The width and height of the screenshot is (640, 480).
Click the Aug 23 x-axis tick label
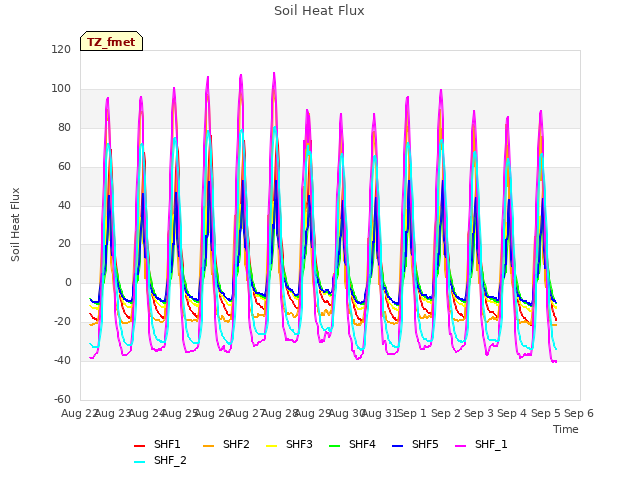point(113,413)
